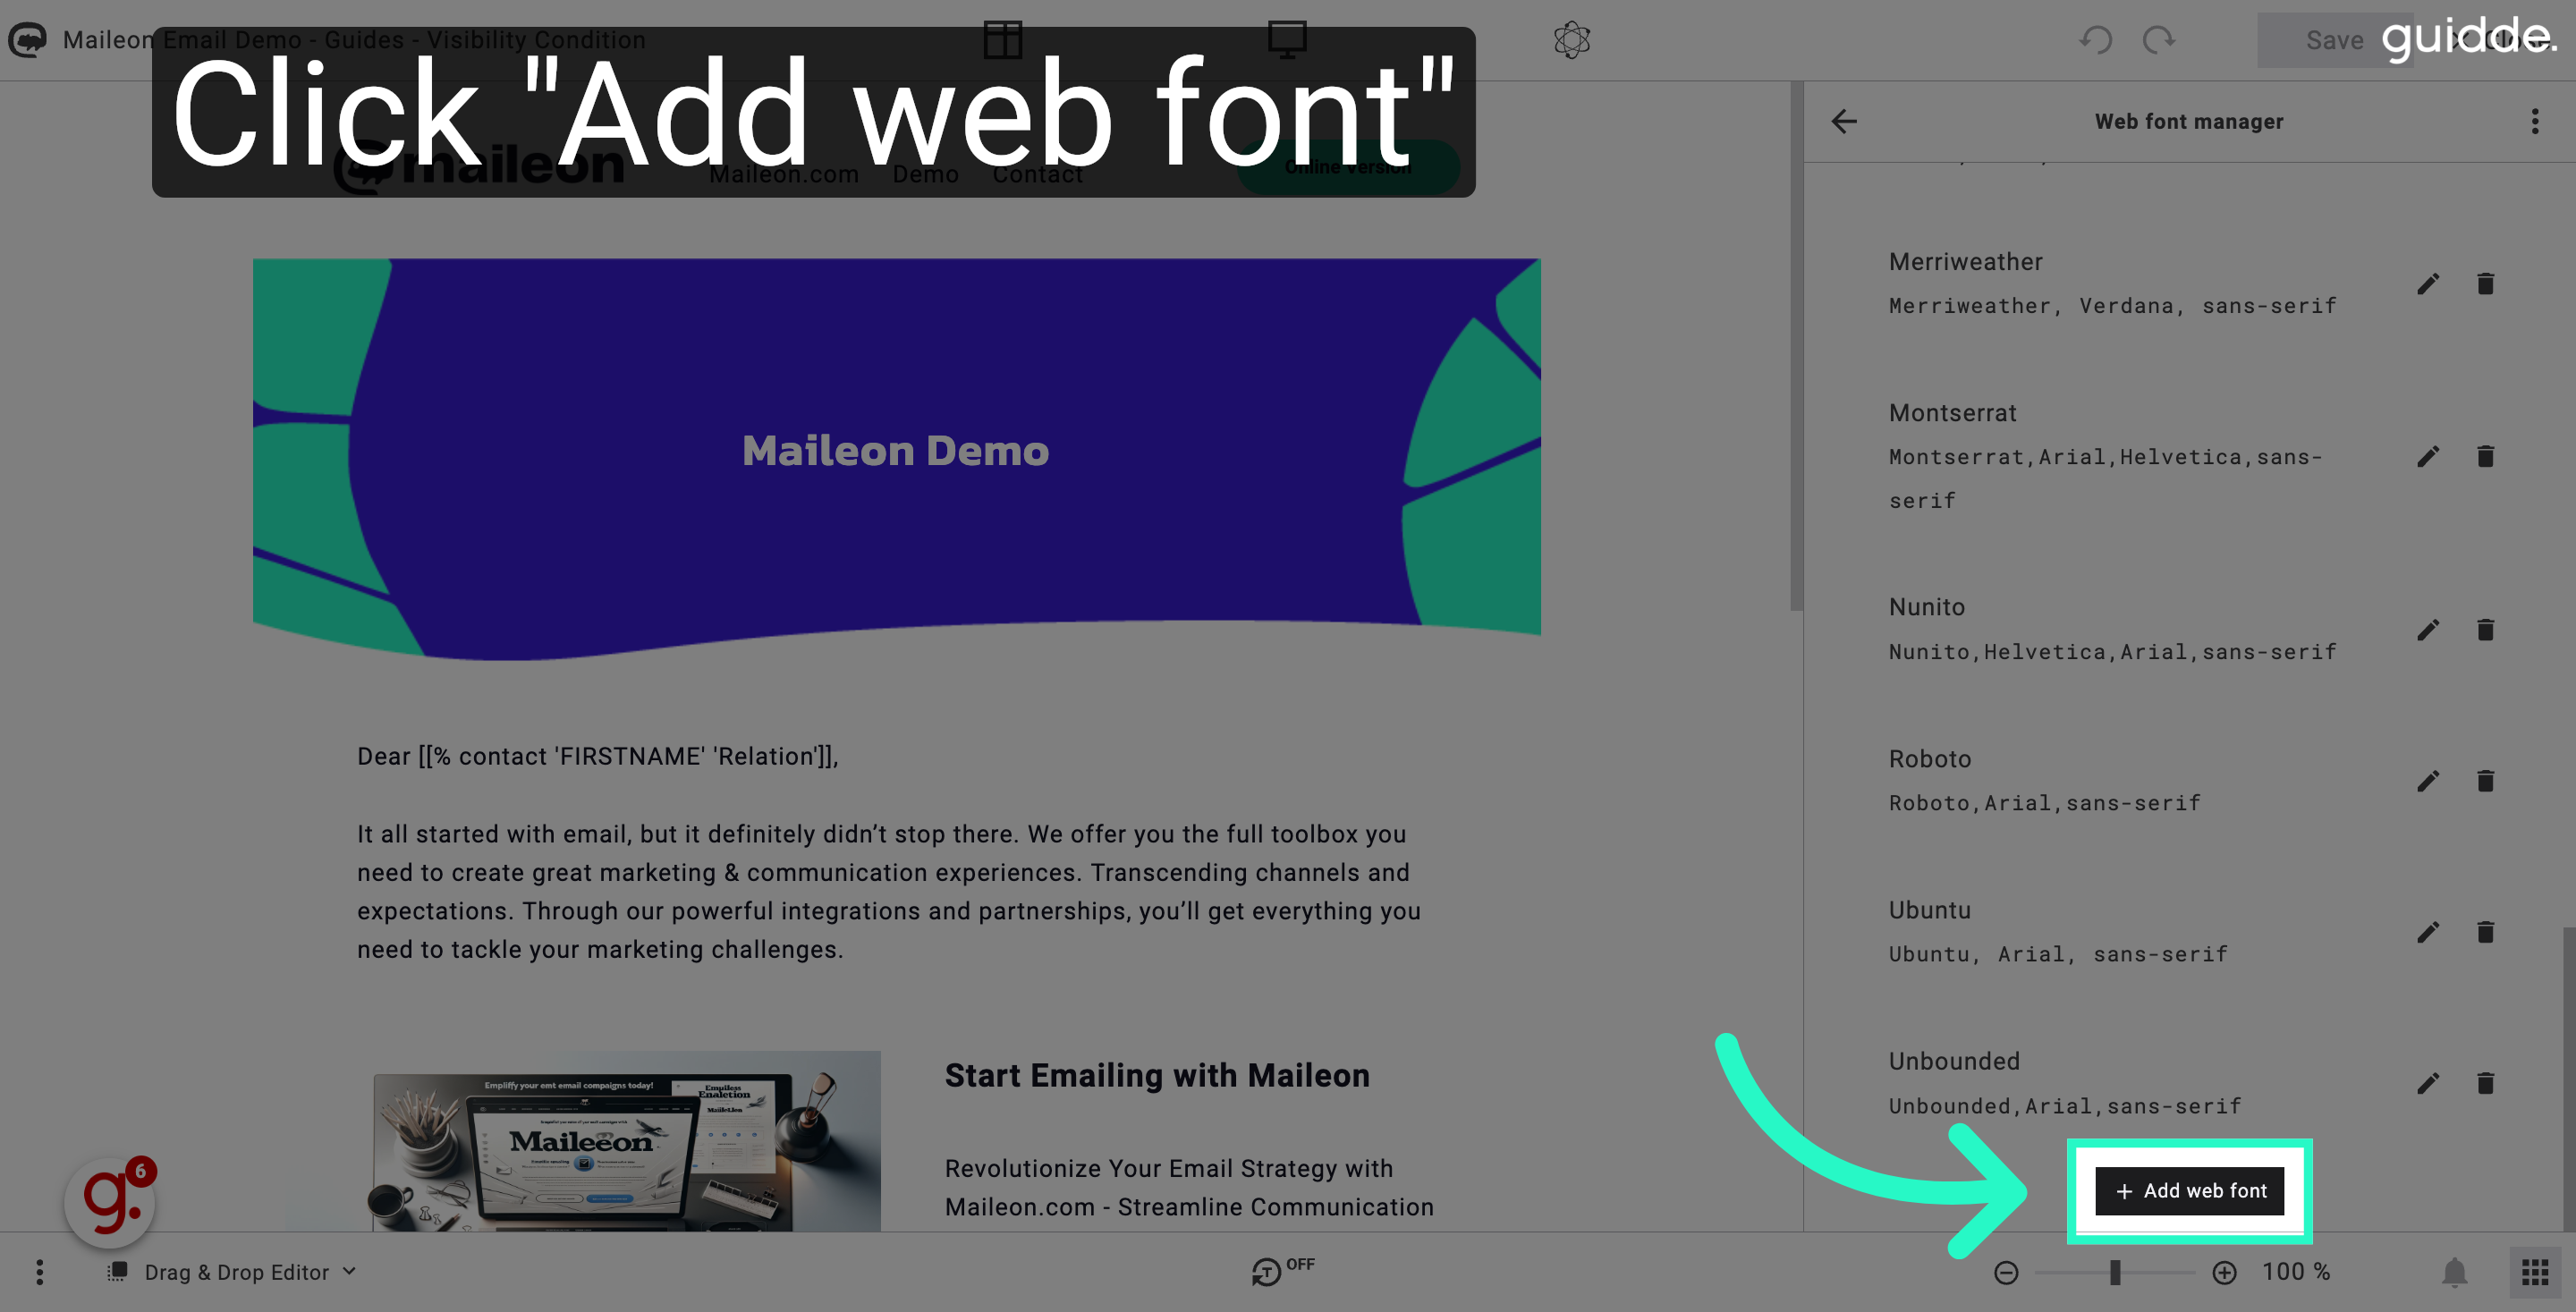Click the Add web font button
This screenshot has width=2576, height=1312.
[x=2189, y=1190]
